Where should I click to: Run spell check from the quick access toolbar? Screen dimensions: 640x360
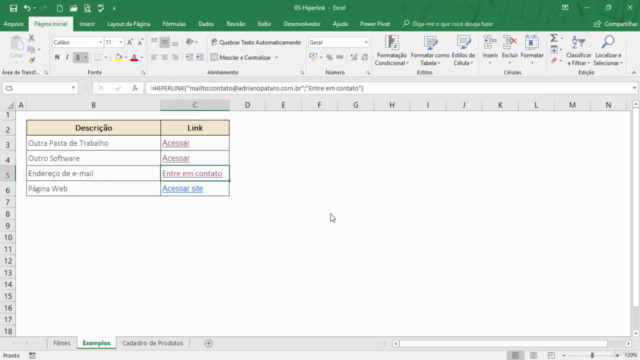[x=101, y=8]
